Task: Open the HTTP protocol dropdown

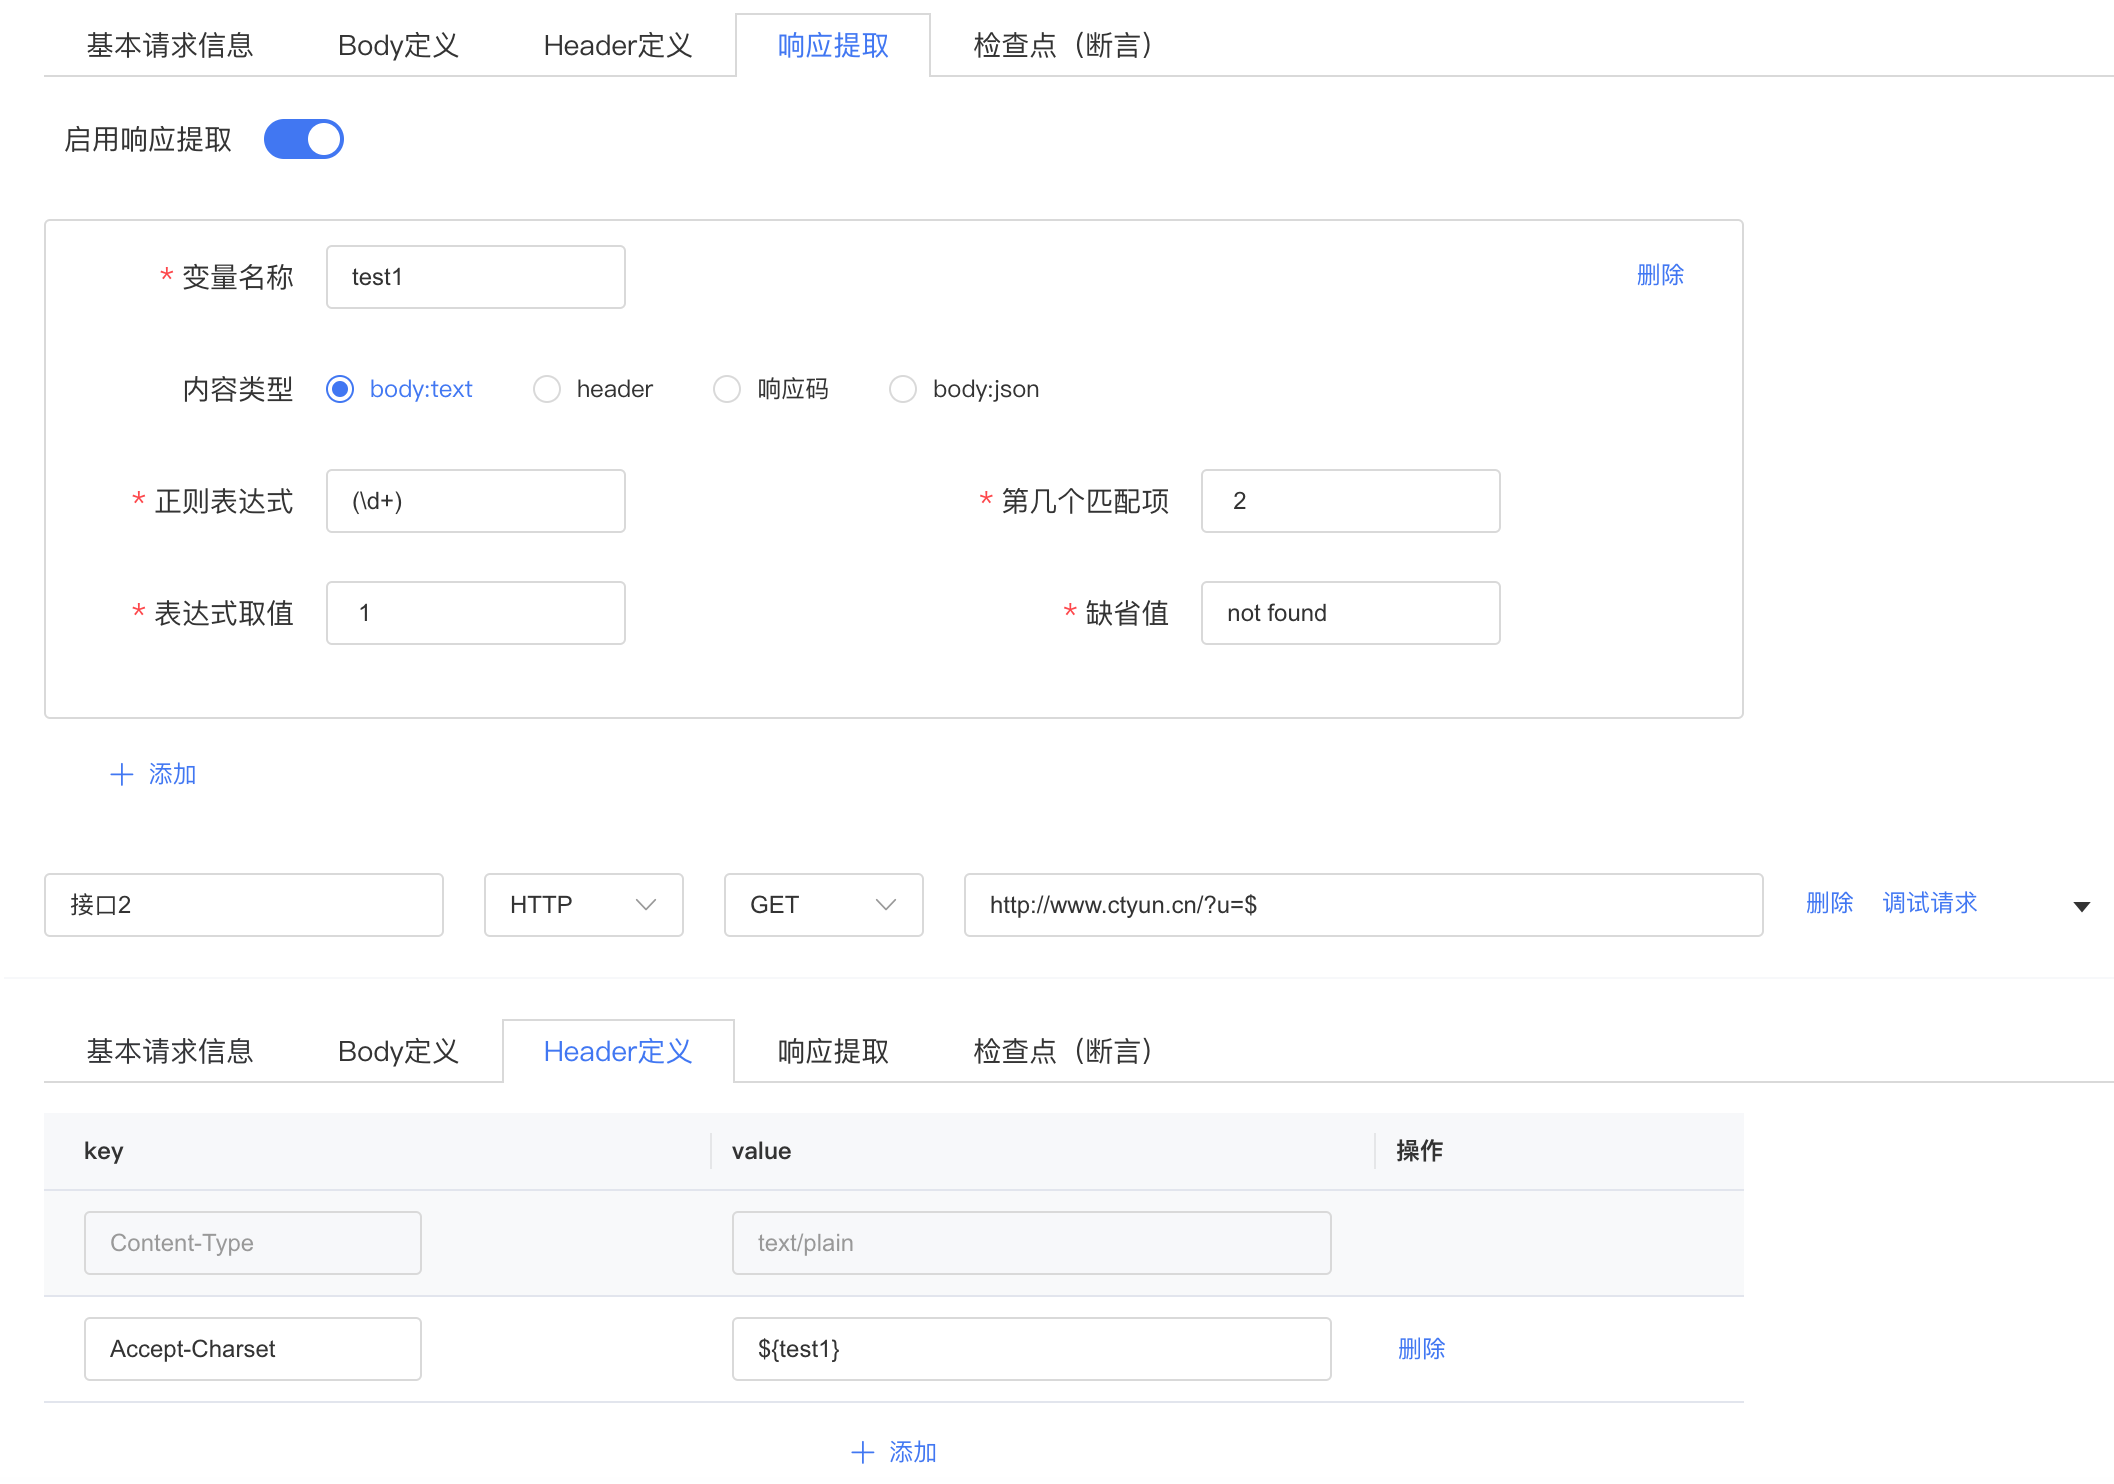Action: pos(583,905)
